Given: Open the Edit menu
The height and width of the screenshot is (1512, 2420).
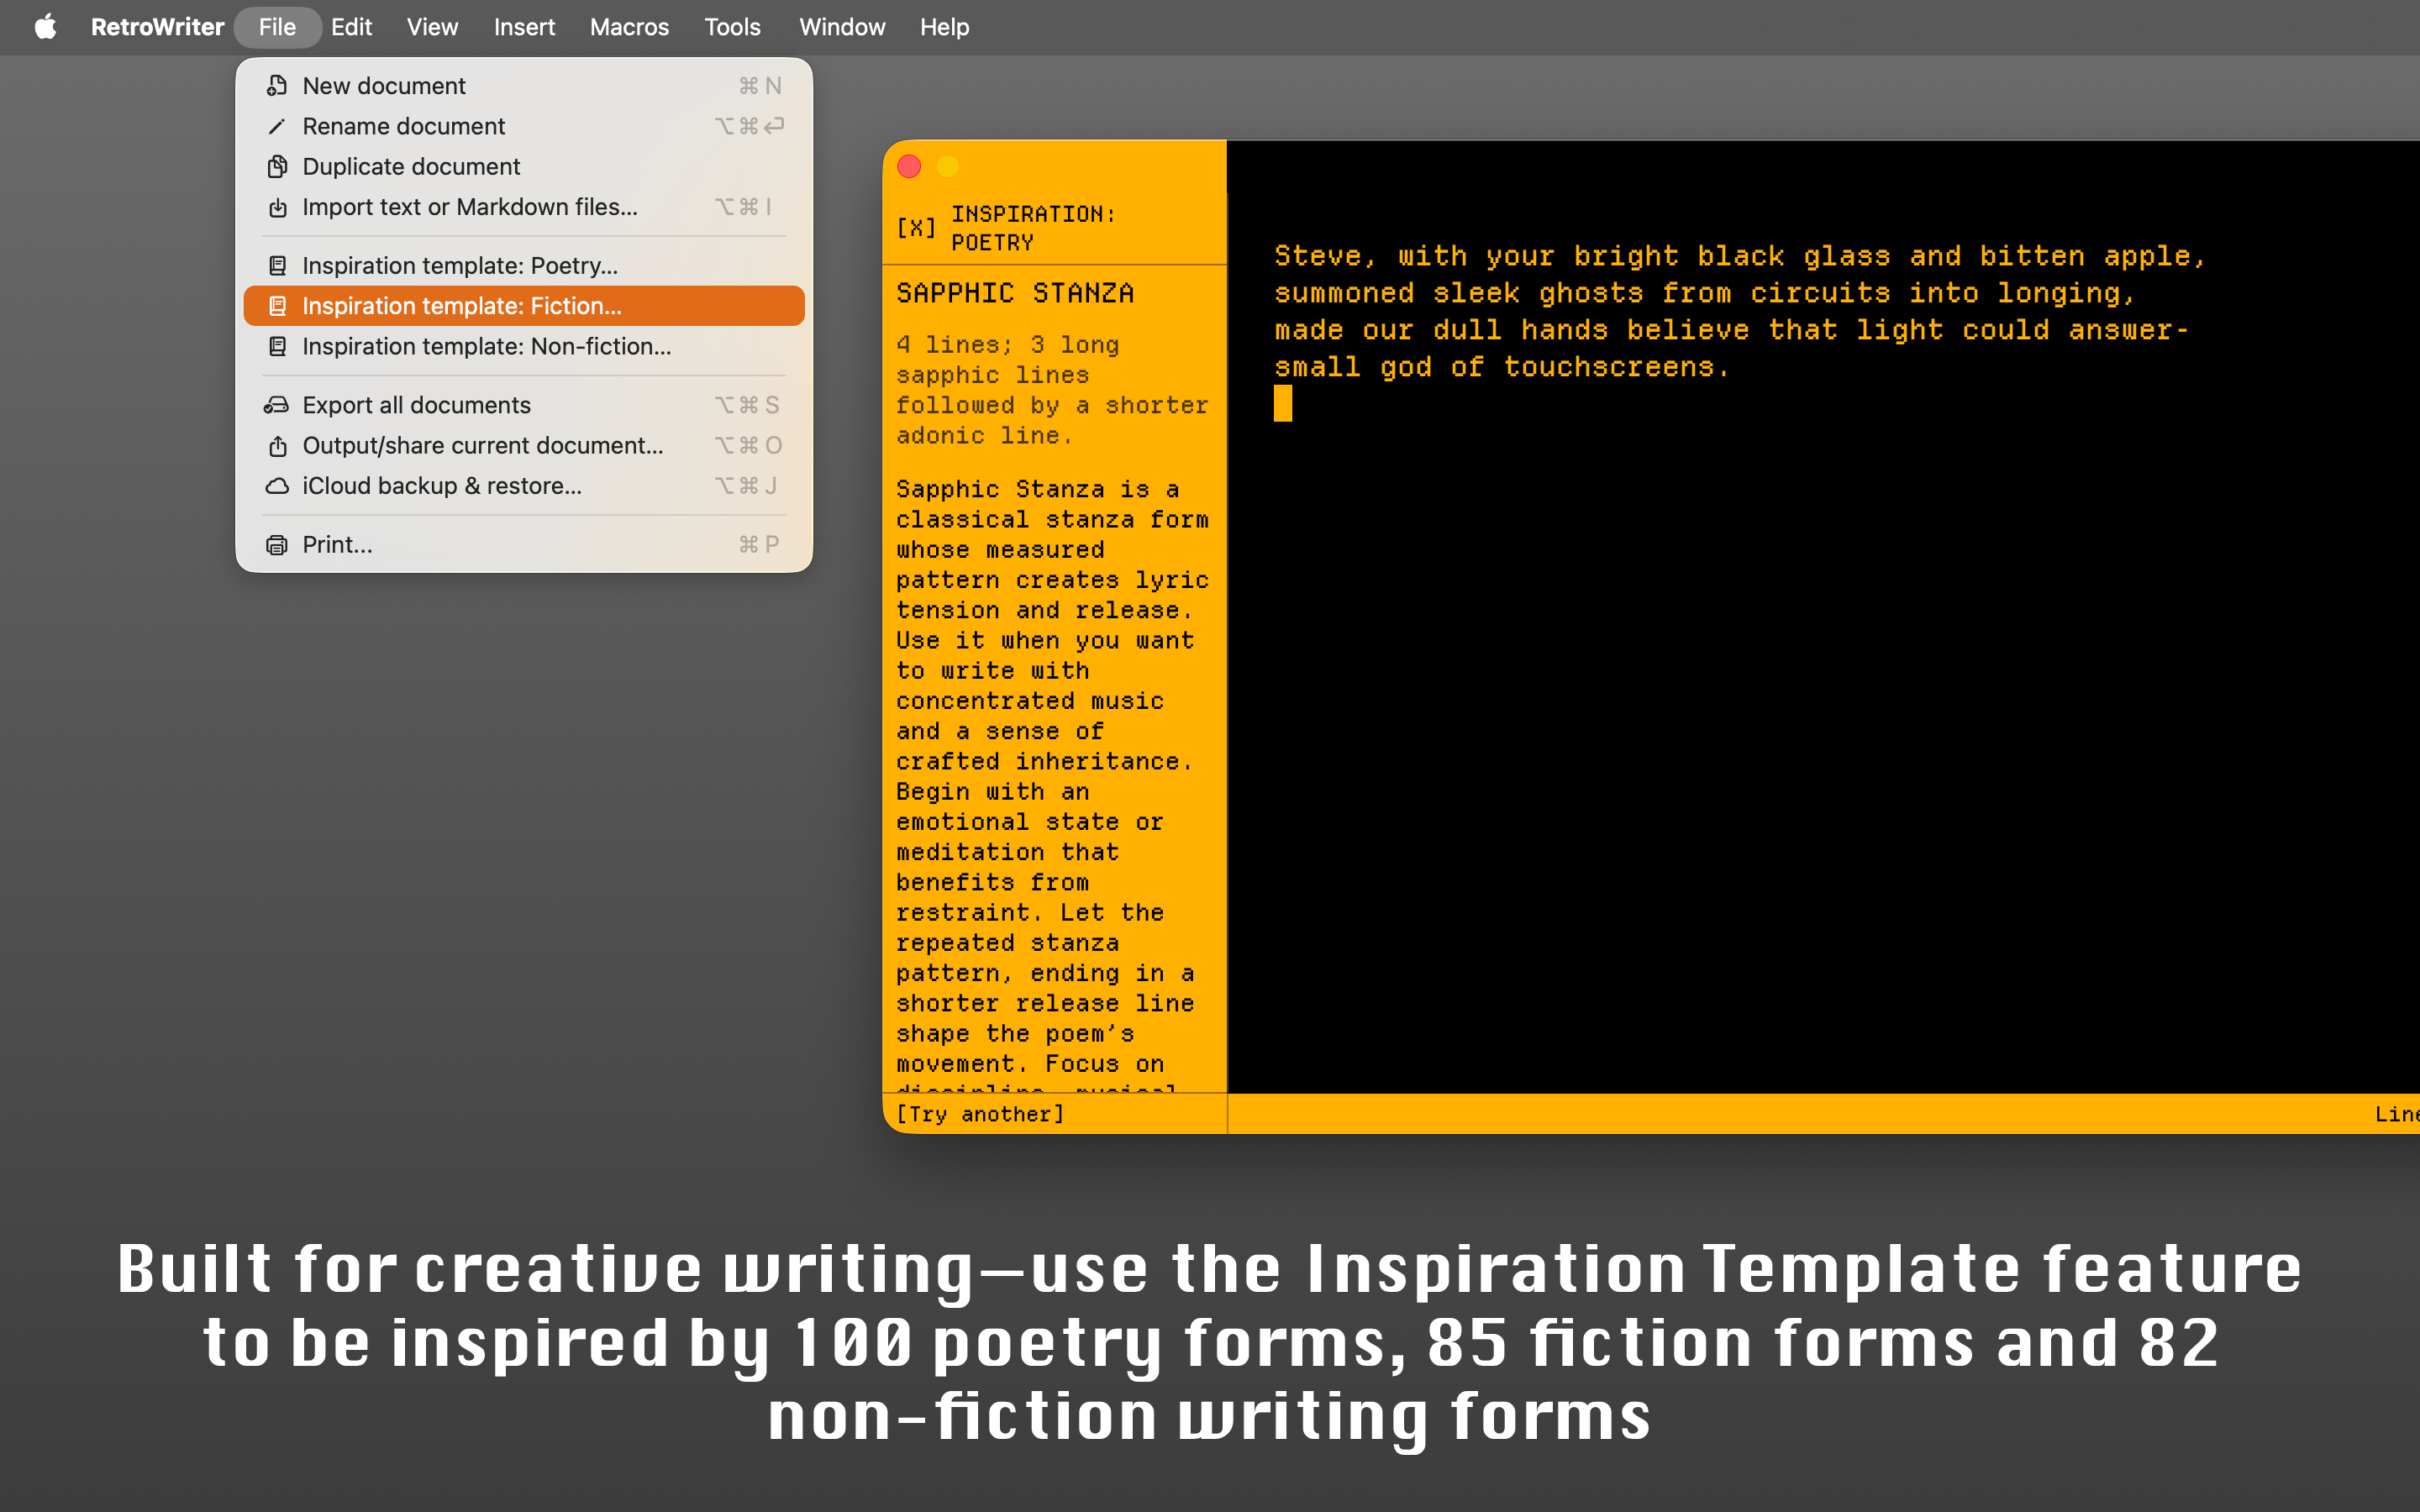Looking at the screenshot, I should tap(351, 27).
